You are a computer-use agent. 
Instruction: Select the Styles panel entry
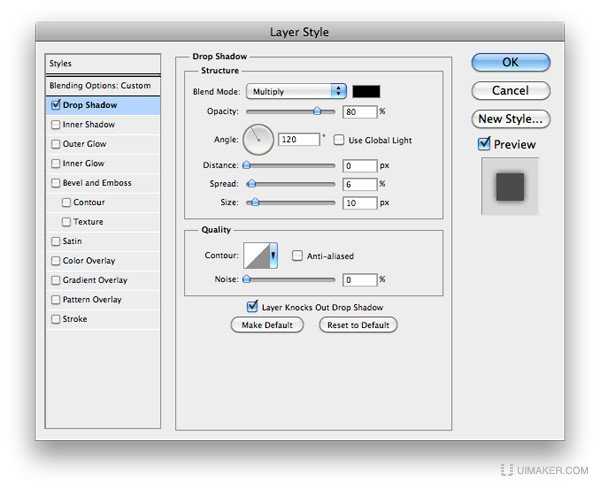coord(103,64)
